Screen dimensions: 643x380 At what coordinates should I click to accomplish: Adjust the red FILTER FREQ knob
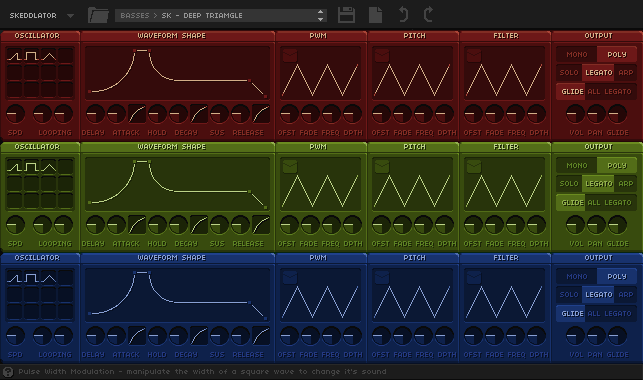click(515, 114)
